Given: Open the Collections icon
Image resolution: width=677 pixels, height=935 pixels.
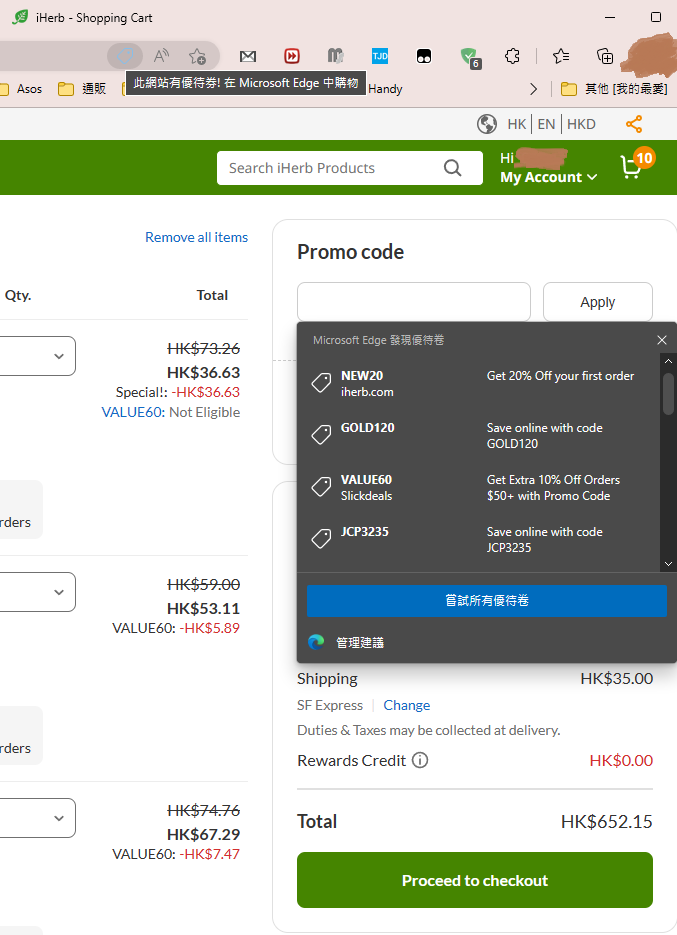Looking at the screenshot, I should (605, 56).
